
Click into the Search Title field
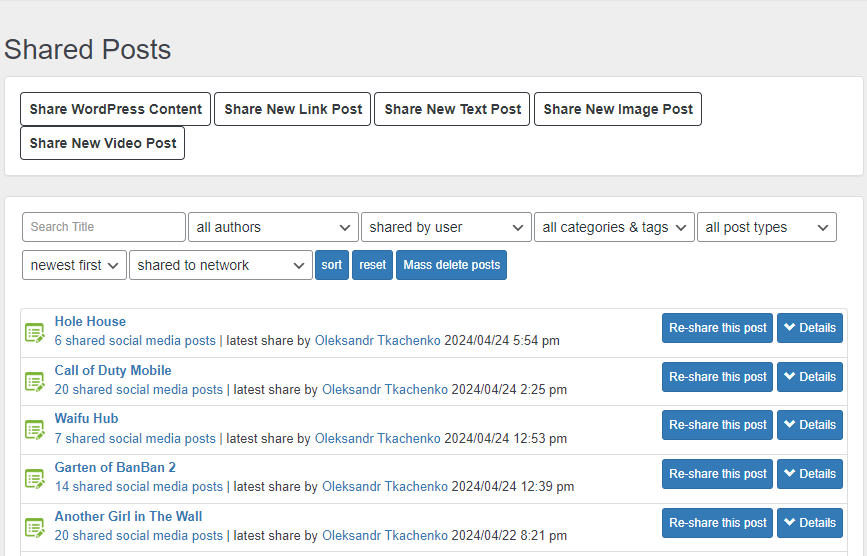(x=103, y=227)
